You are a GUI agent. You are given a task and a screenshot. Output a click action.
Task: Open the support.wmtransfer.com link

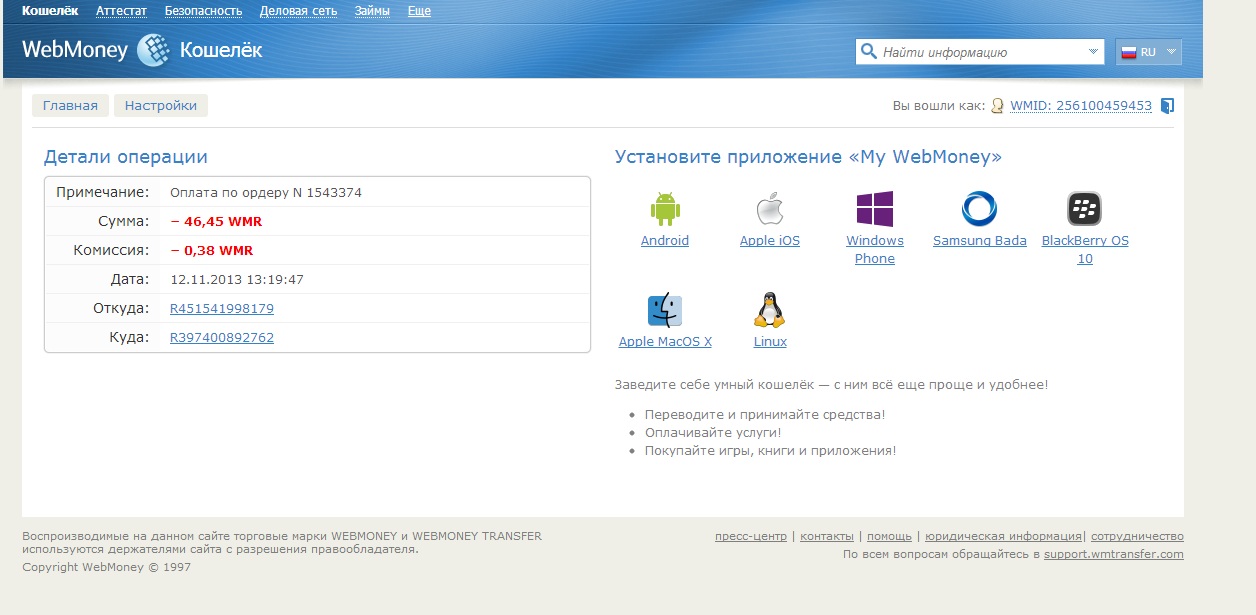(x=1114, y=554)
